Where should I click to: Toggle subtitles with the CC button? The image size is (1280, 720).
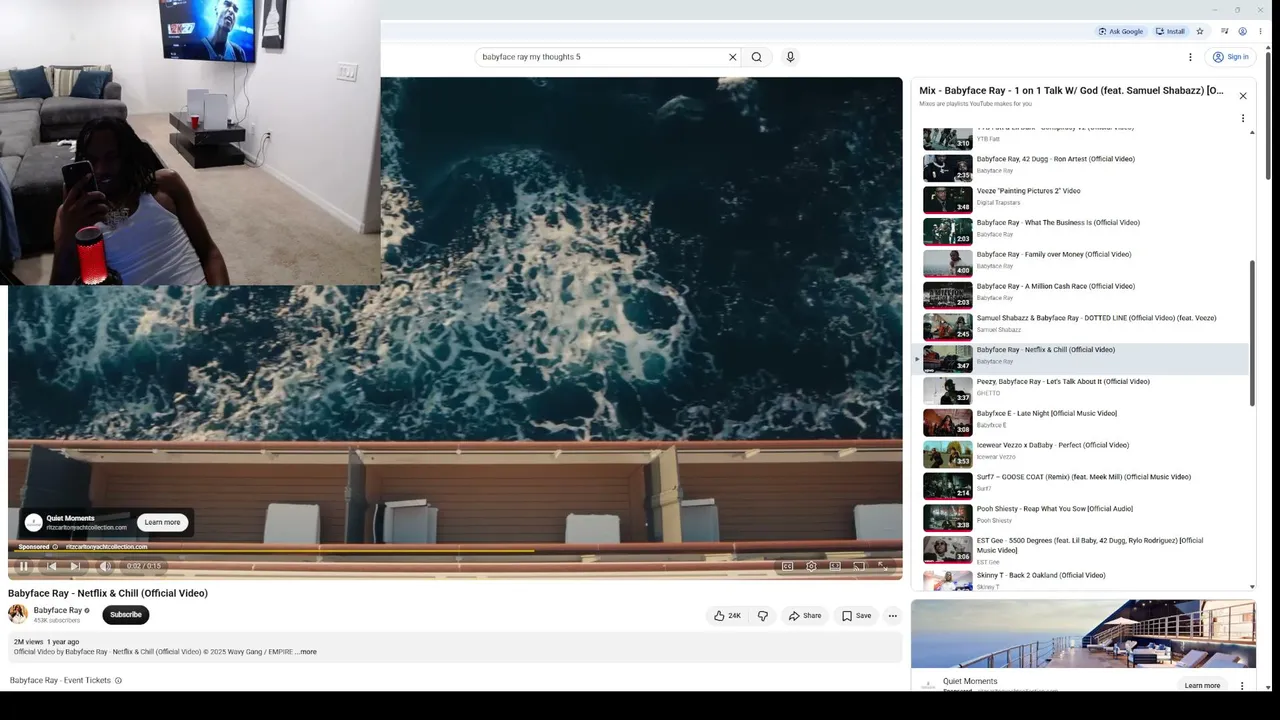point(787,566)
